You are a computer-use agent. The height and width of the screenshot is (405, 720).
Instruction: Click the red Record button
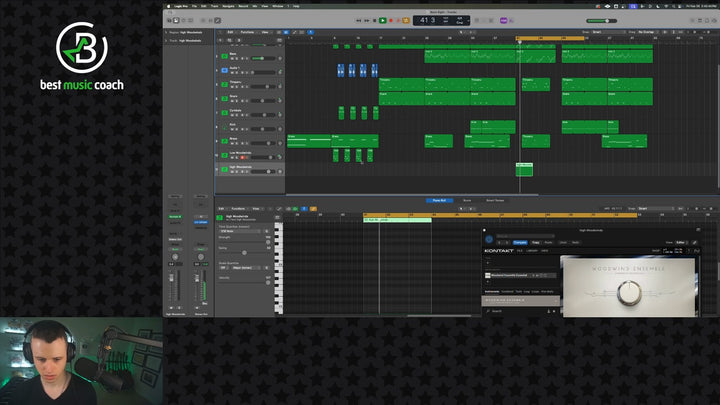(x=391, y=21)
